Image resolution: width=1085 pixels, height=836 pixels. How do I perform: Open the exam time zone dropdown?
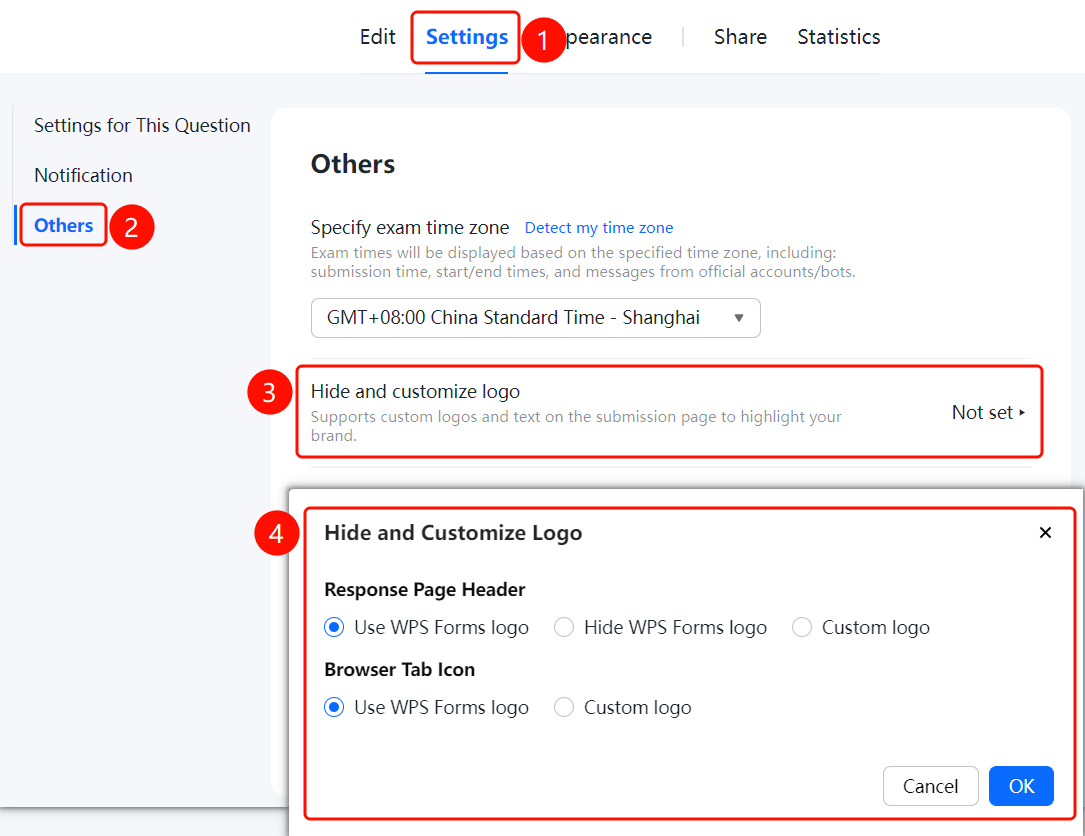point(536,318)
